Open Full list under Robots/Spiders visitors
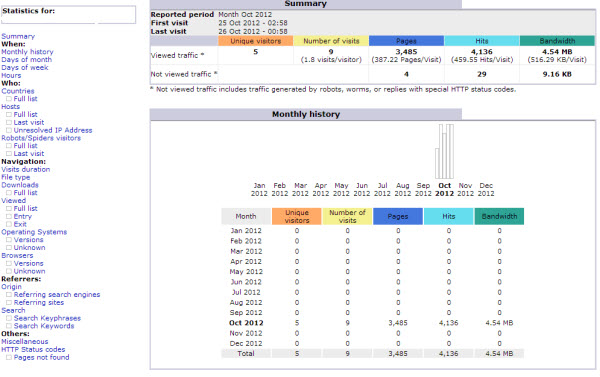Viewport: 600px width, 377px height. tap(26, 146)
